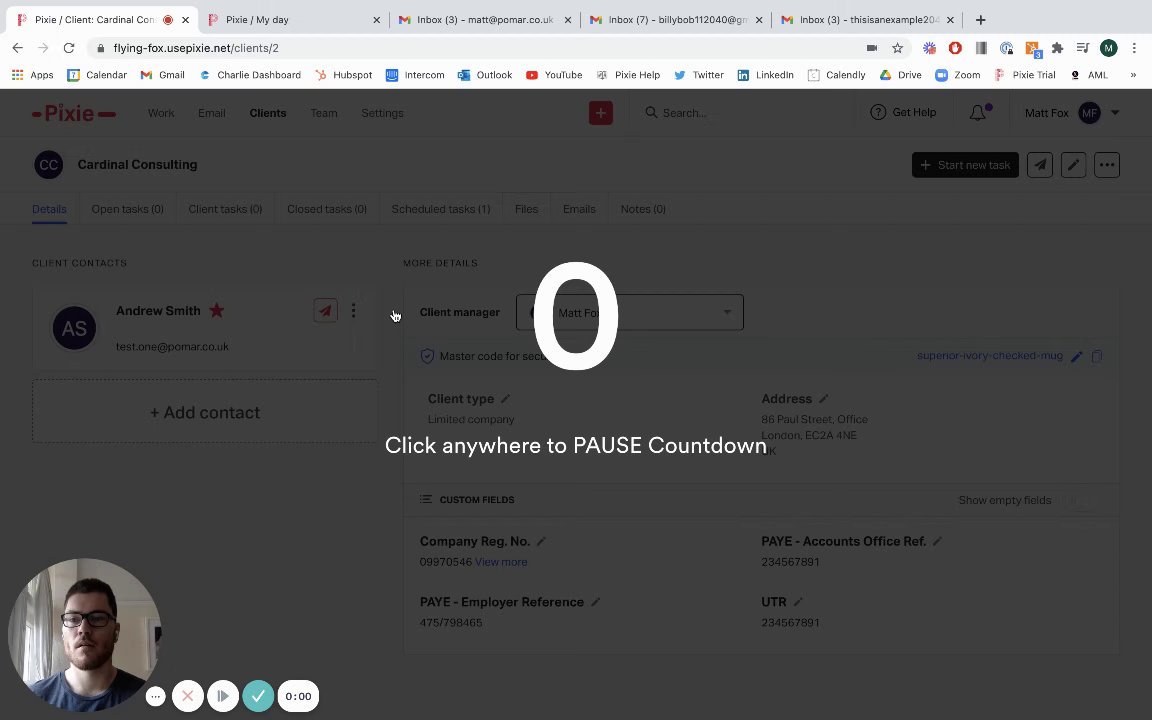Follow the View more link for Company Reg. No.
Viewport: 1152px width, 720px height.
coord(501,562)
